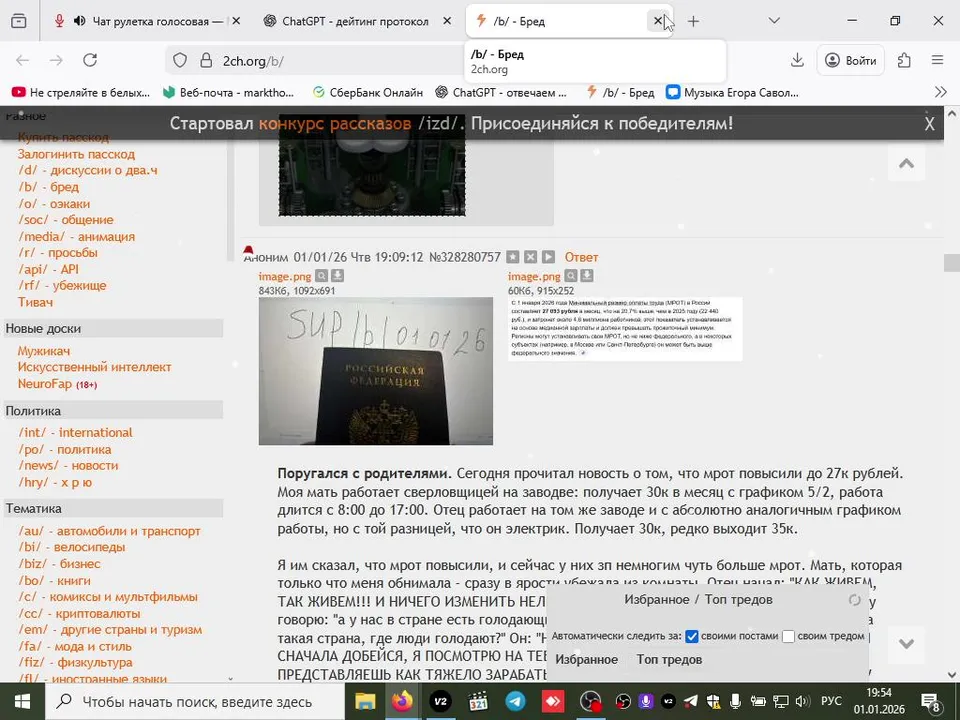Open OBS Studio from the taskbar
The image size is (960, 720).
coord(590,702)
